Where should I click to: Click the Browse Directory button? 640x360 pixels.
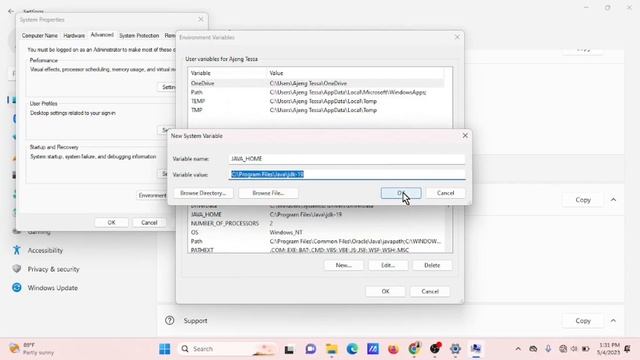(x=203, y=193)
